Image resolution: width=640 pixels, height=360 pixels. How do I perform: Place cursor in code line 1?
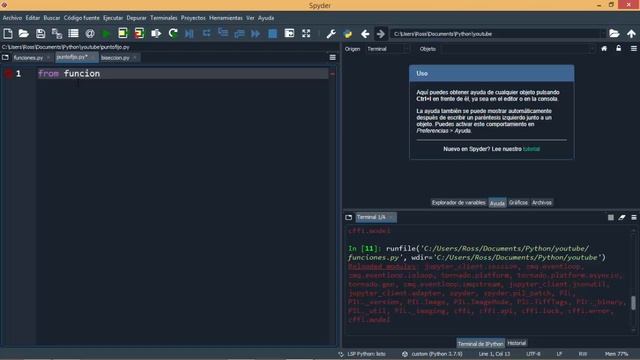click(183, 73)
